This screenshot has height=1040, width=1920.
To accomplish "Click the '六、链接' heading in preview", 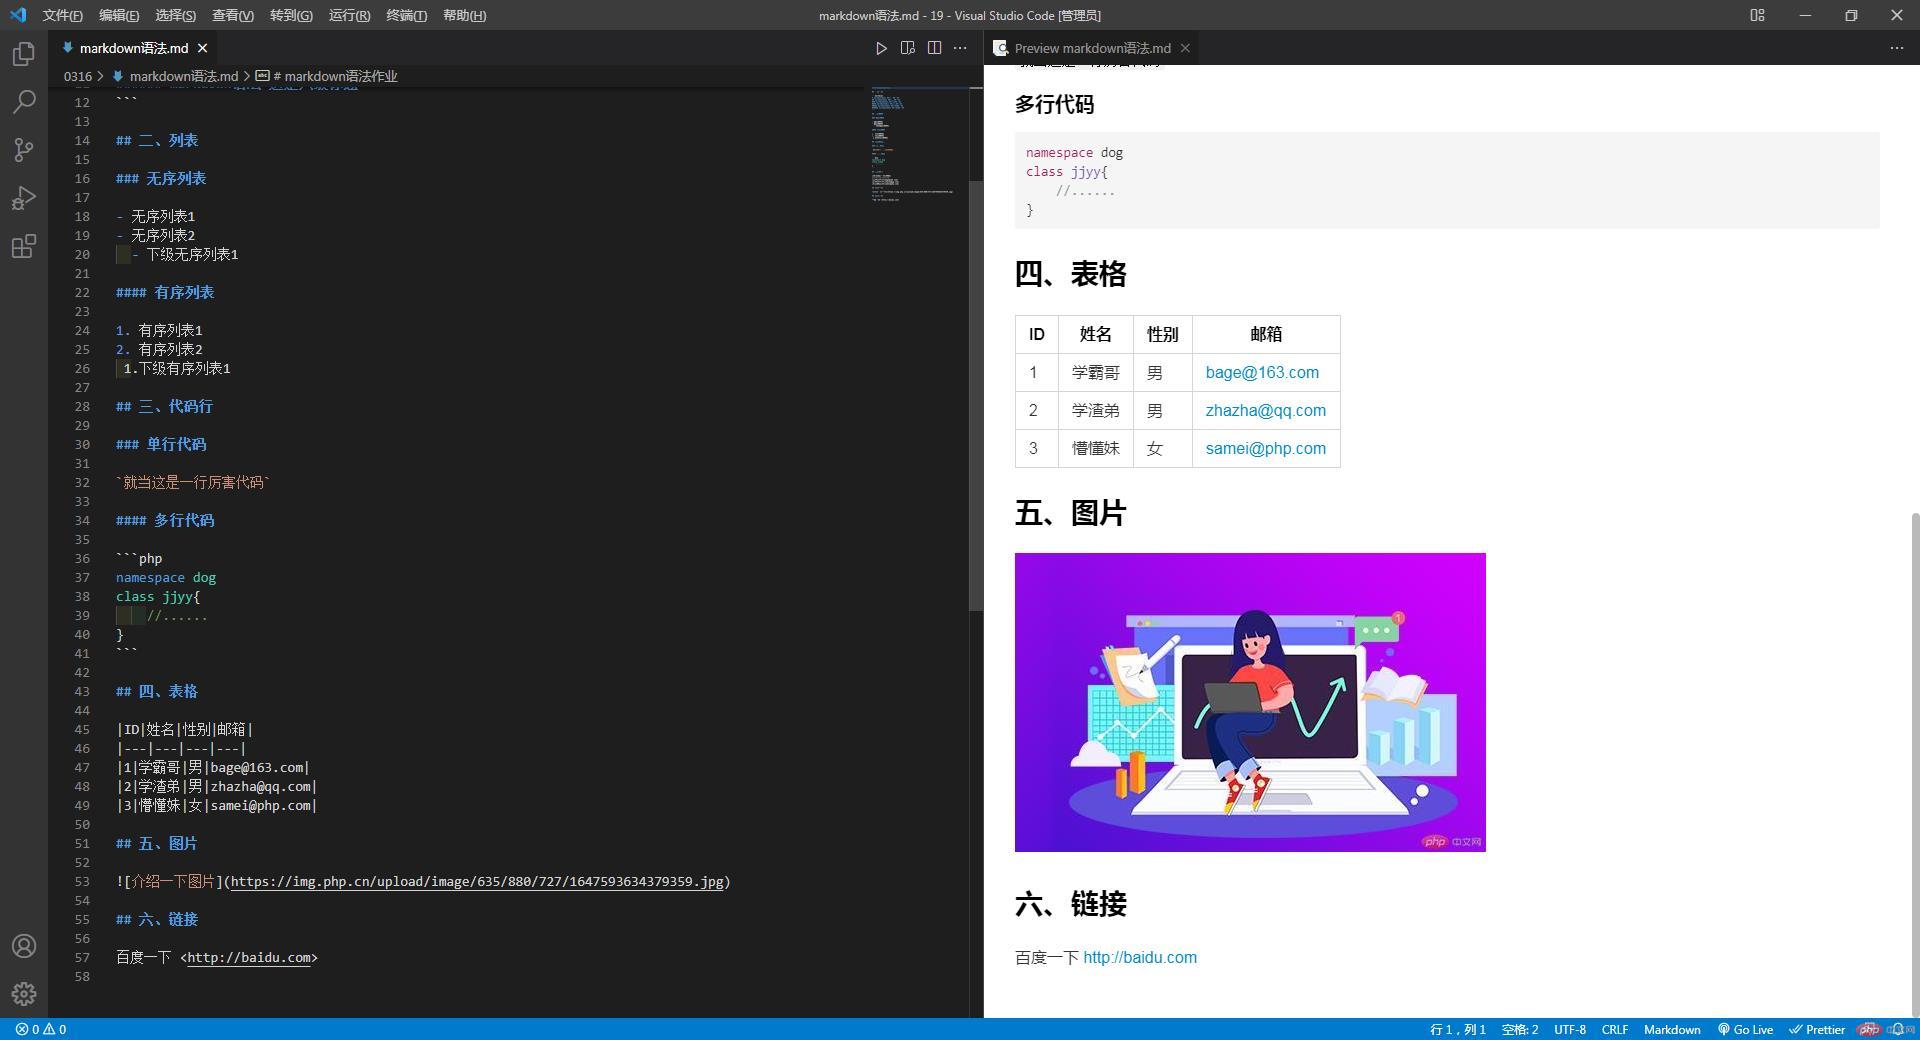I will pyautogui.click(x=1071, y=904).
